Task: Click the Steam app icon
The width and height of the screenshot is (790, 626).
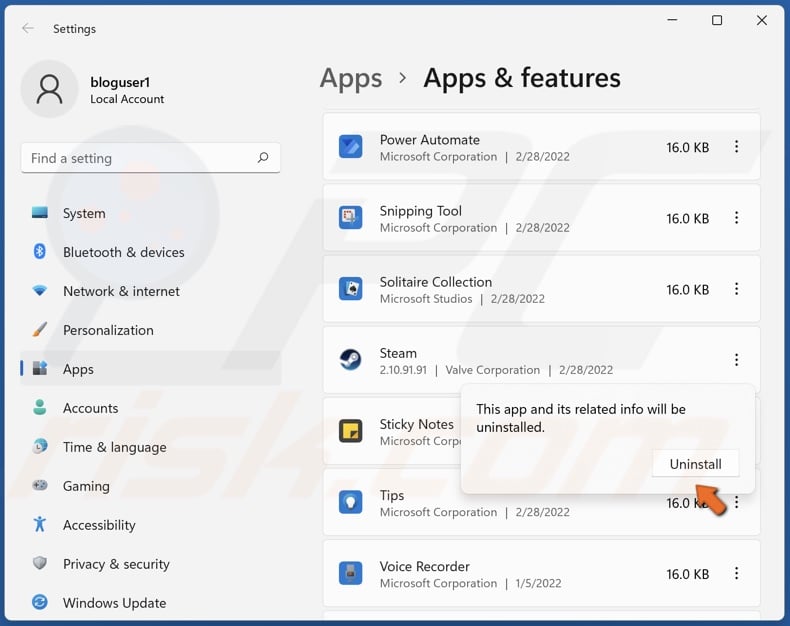Action: point(350,360)
